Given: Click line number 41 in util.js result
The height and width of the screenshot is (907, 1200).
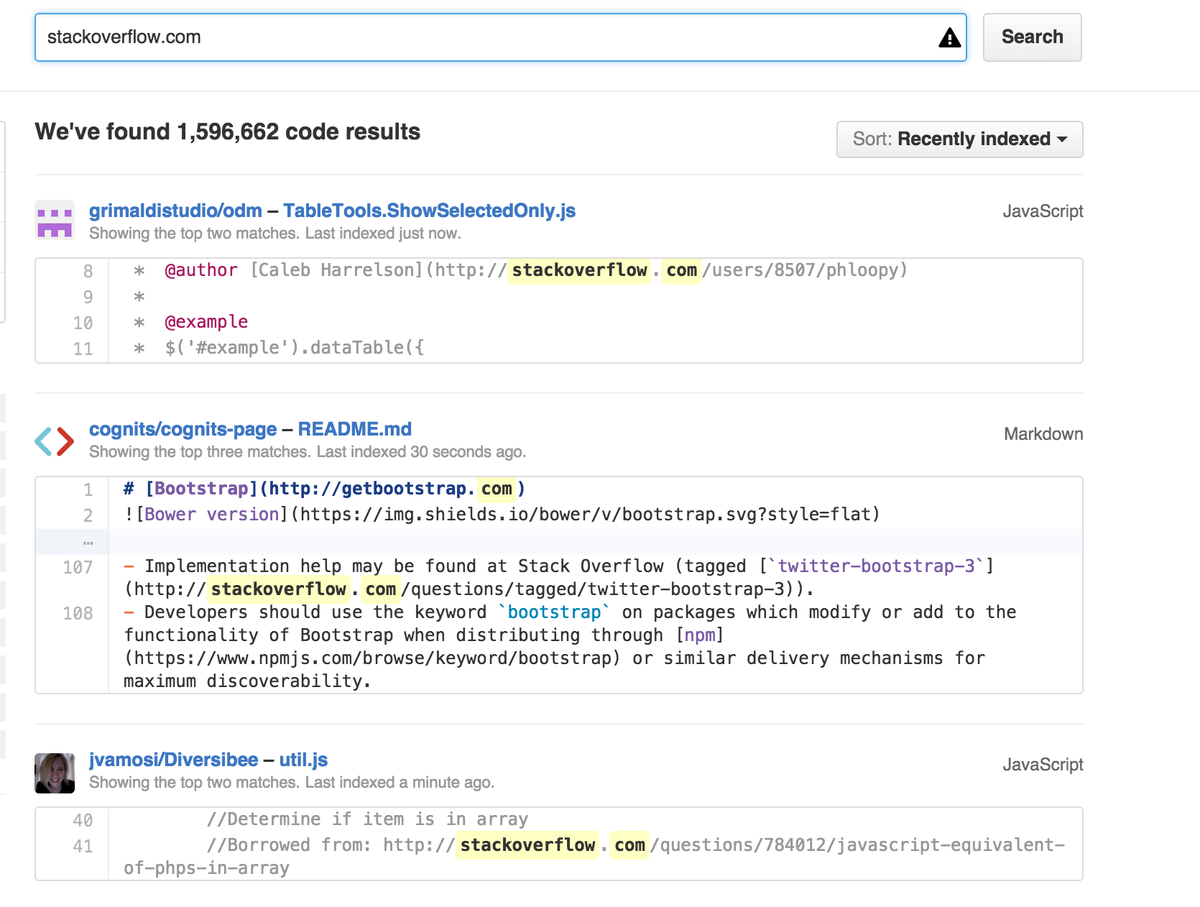Looking at the screenshot, I should tap(83, 846).
